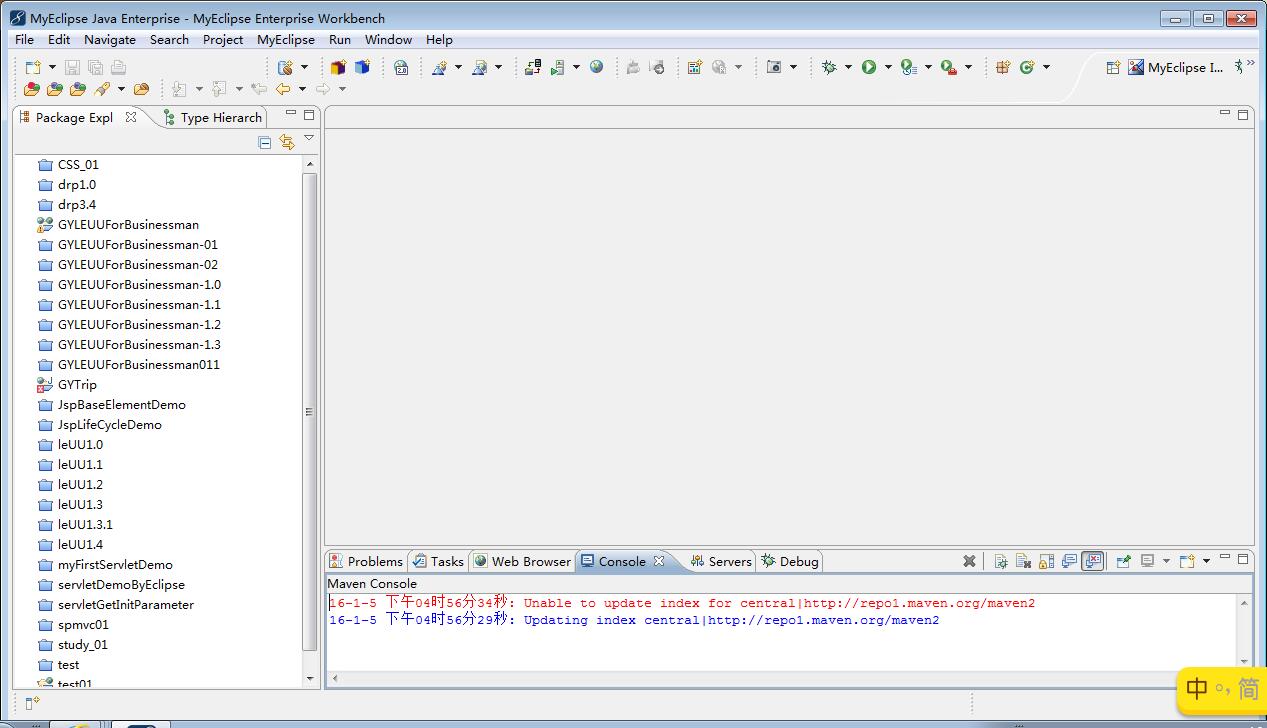Screen dimensions: 1267x728
Task: Switch to the Tasks tab
Action: 438,561
